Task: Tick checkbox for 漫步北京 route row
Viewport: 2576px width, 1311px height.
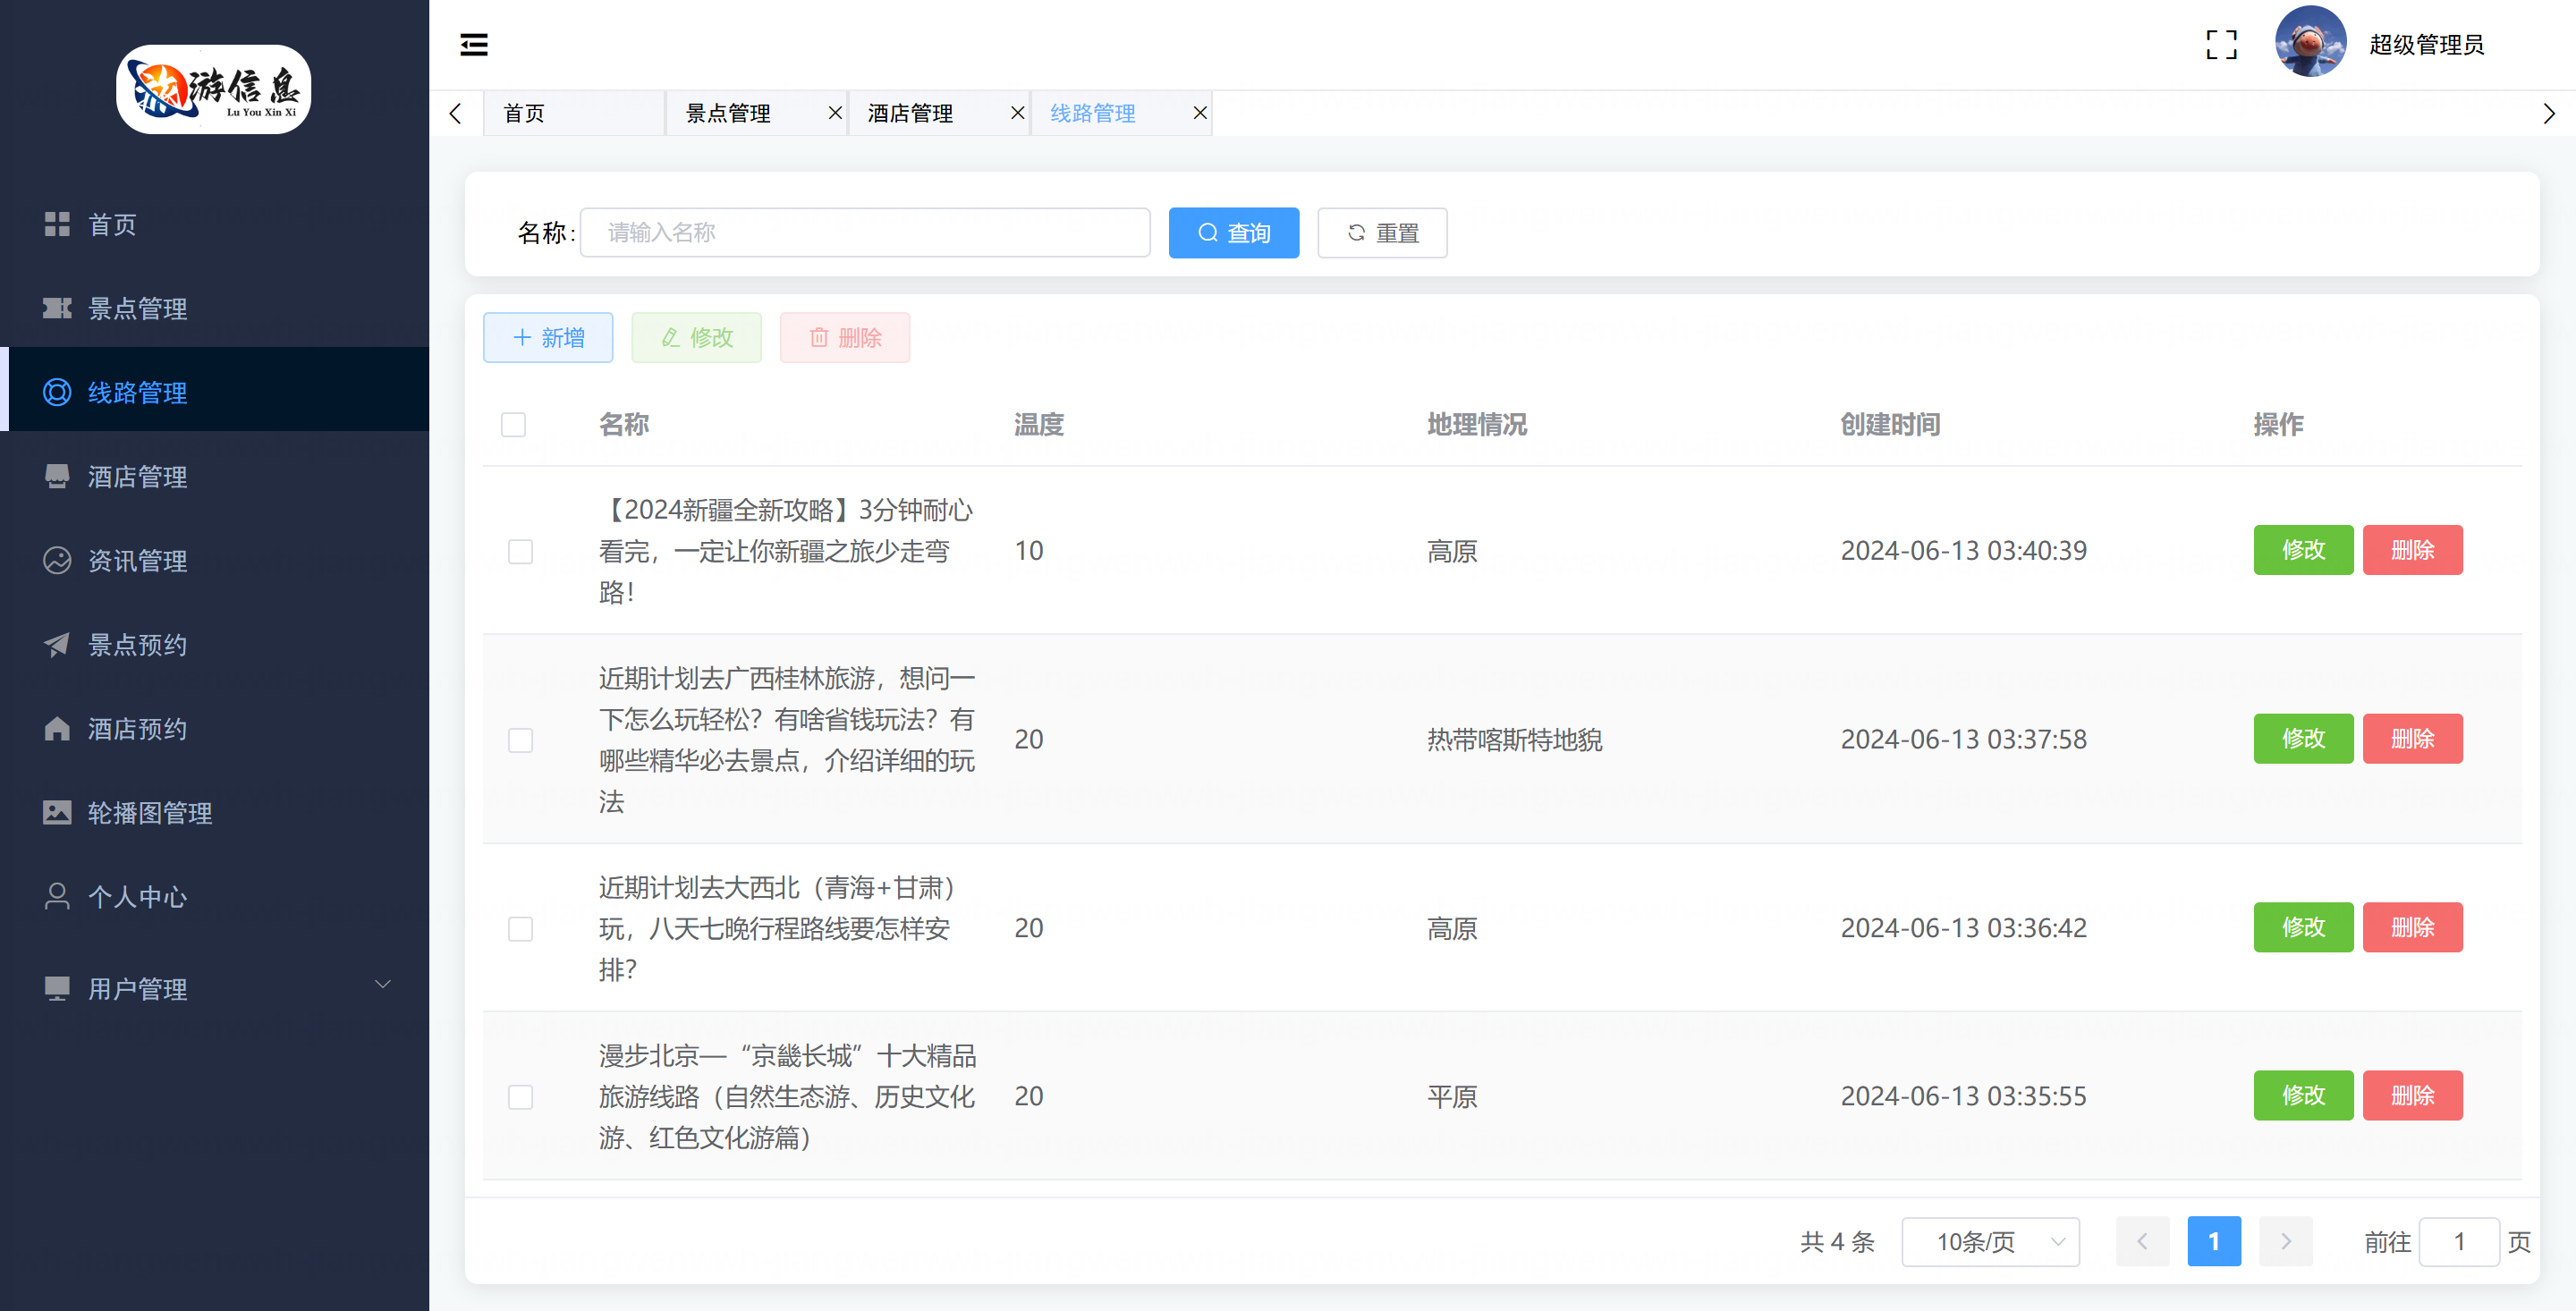Action: point(520,1097)
